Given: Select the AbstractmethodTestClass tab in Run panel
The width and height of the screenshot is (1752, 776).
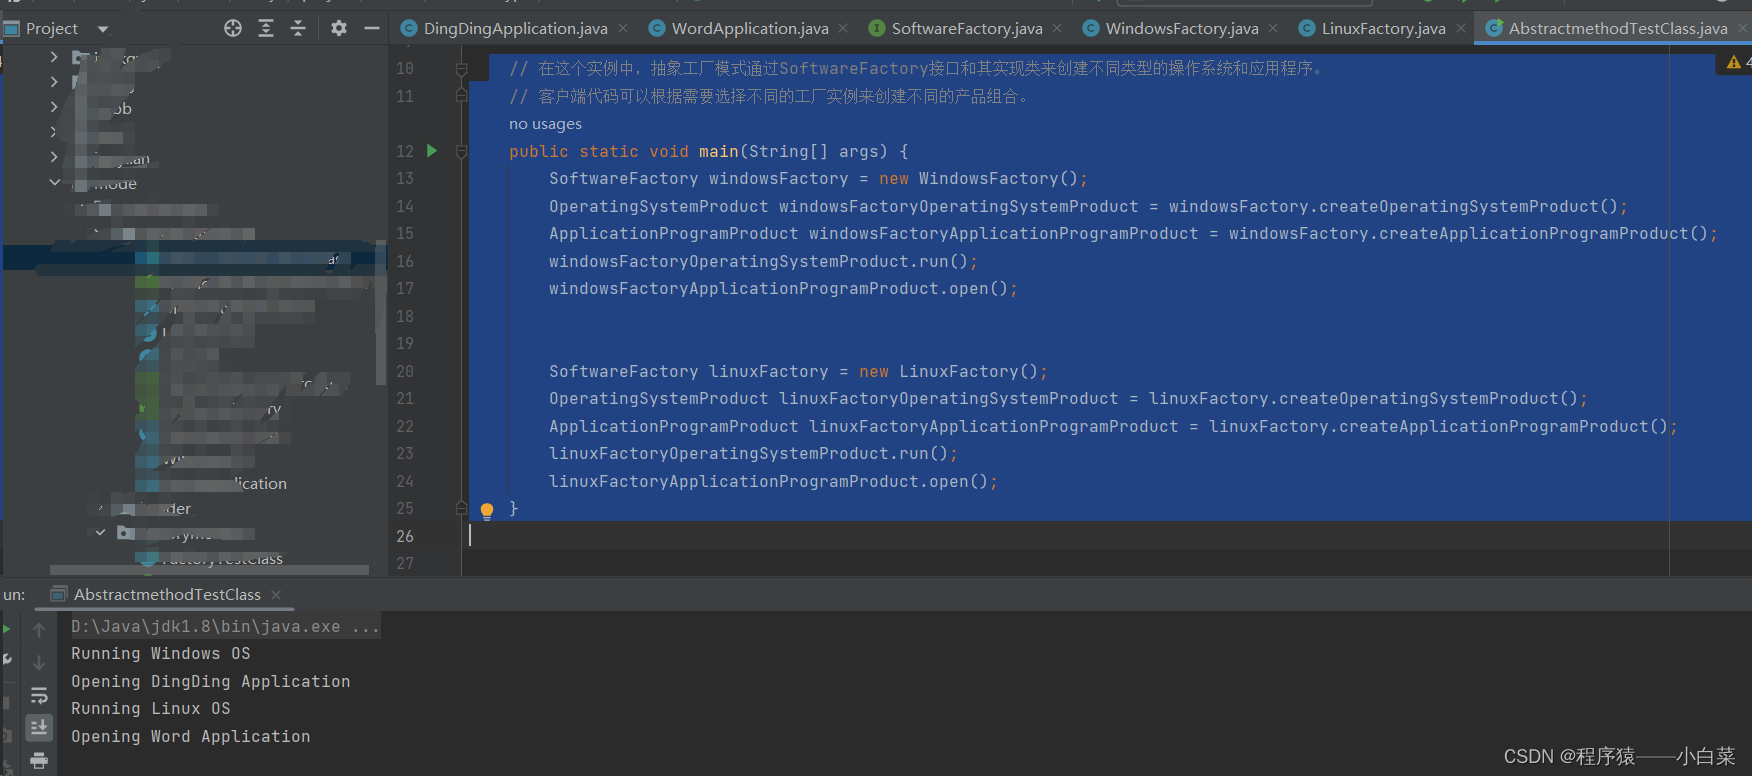Looking at the screenshot, I should pyautogui.click(x=167, y=594).
